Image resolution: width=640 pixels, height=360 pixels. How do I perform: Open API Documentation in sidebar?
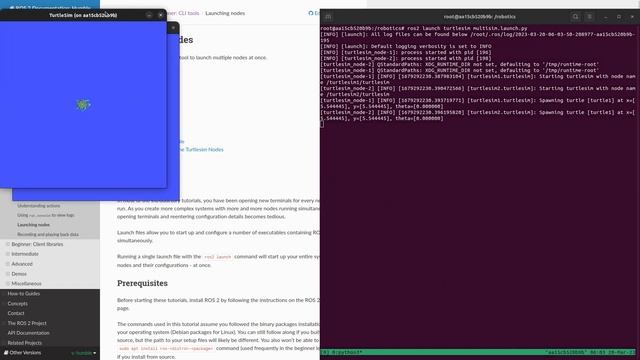click(x=29, y=333)
